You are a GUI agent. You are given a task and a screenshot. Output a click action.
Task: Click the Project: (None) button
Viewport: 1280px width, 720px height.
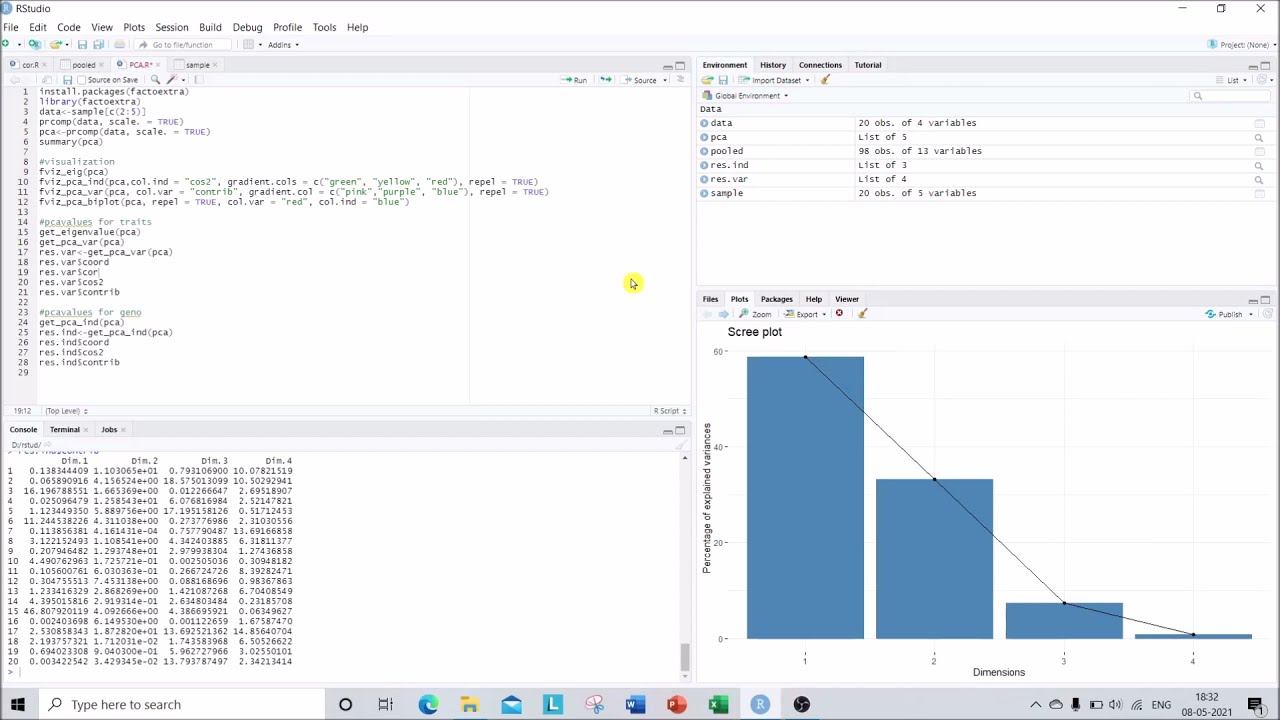point(1240,44)
